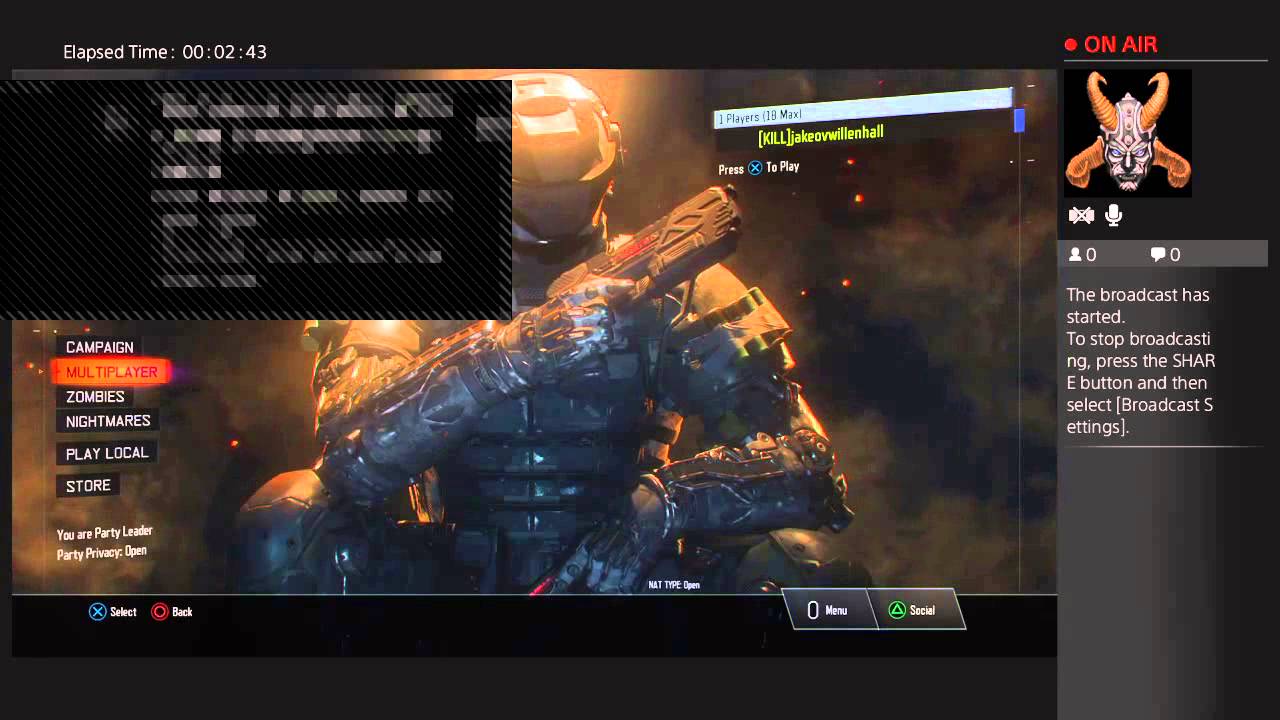Click the 1 Players (18 Max) header

tap(865, 109)
